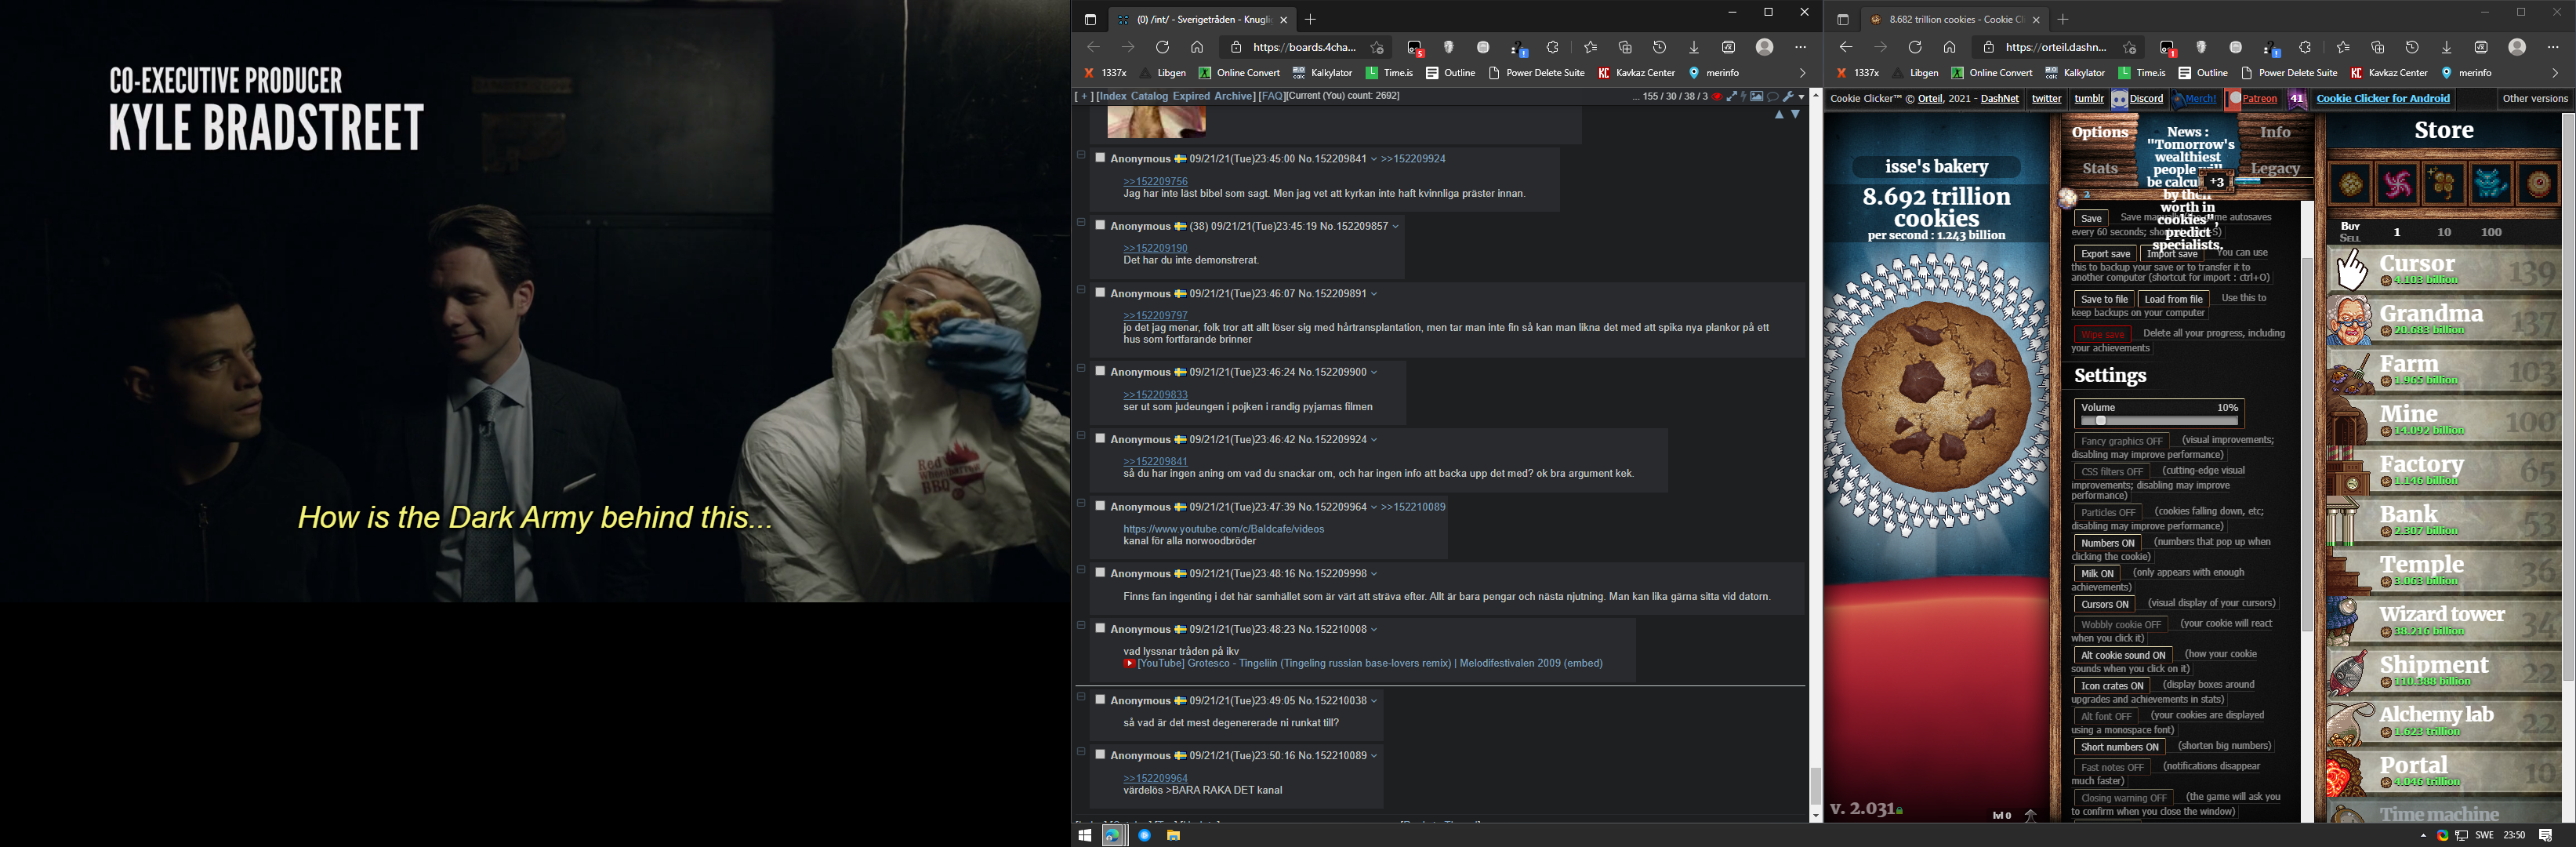Open the Baldcafe YouTube channel link
The height and width of the screenshot is (847, 2576).
(1223, 529)
